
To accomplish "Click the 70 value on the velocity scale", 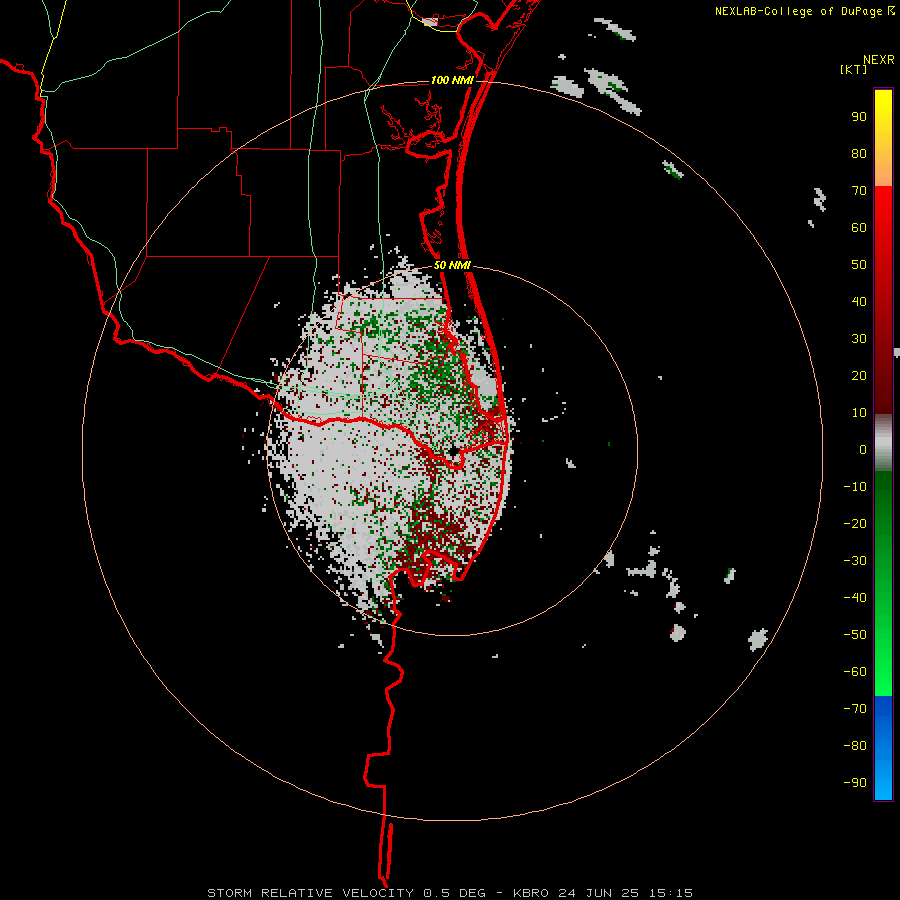I will 859,191.
